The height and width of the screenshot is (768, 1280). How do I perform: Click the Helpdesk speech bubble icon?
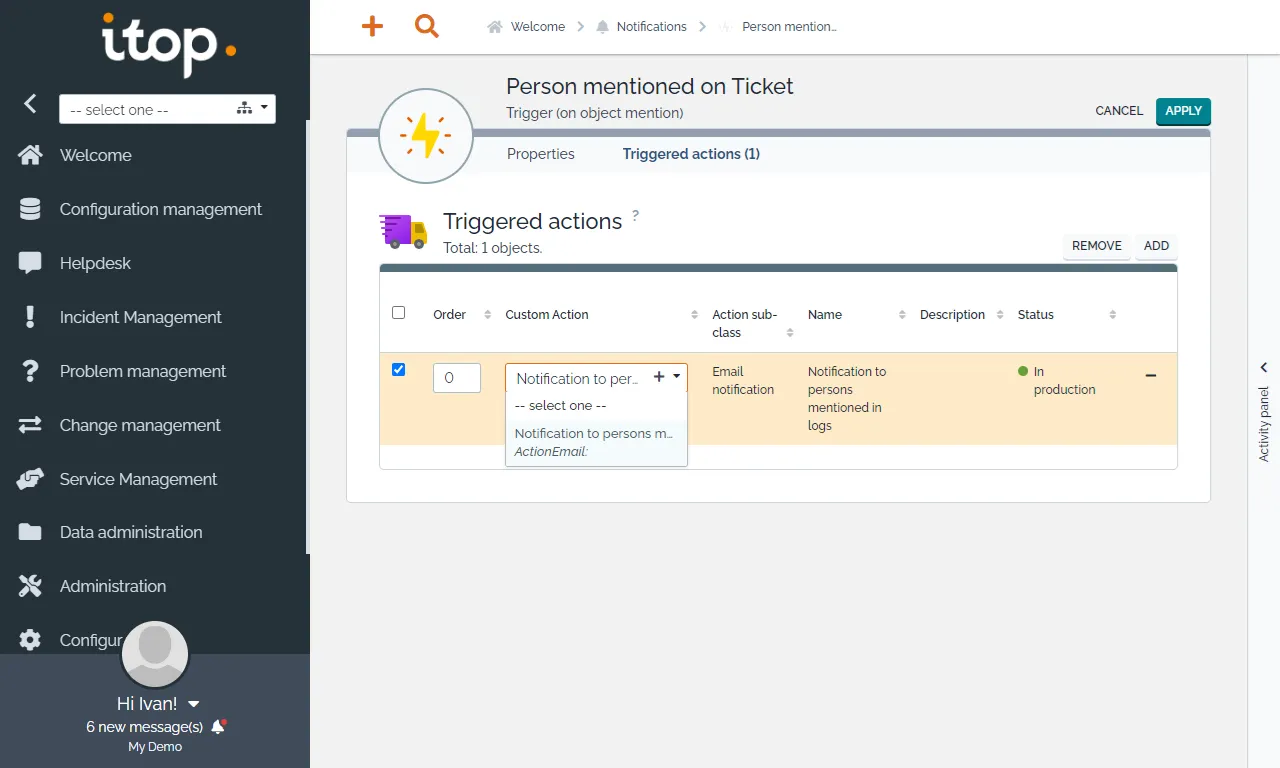30,263
